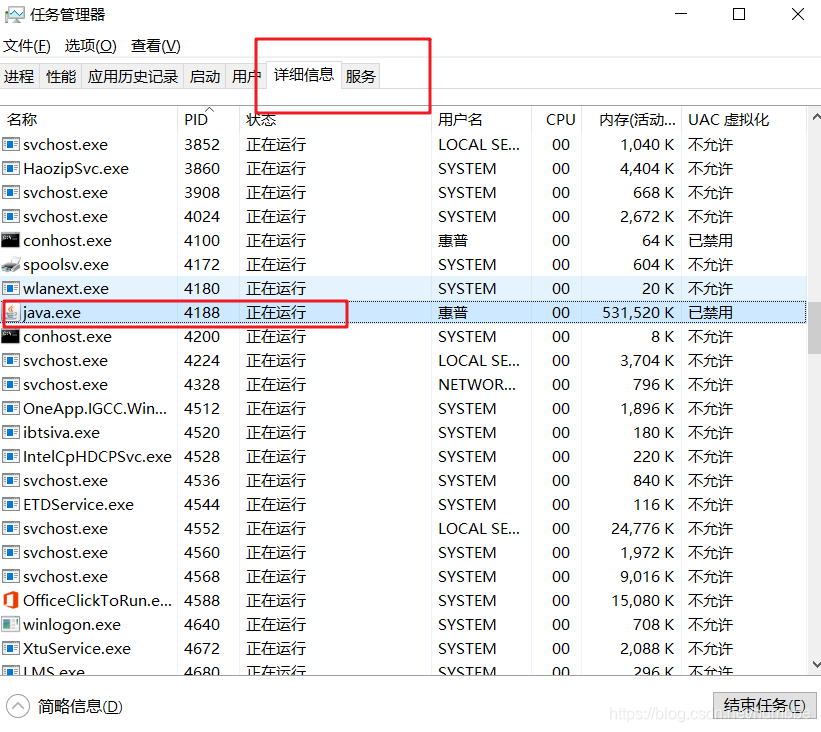Switch to the 启动 tab
Image resolution: width=821 pixels, height=732 pixels.
tap(204, 76)
